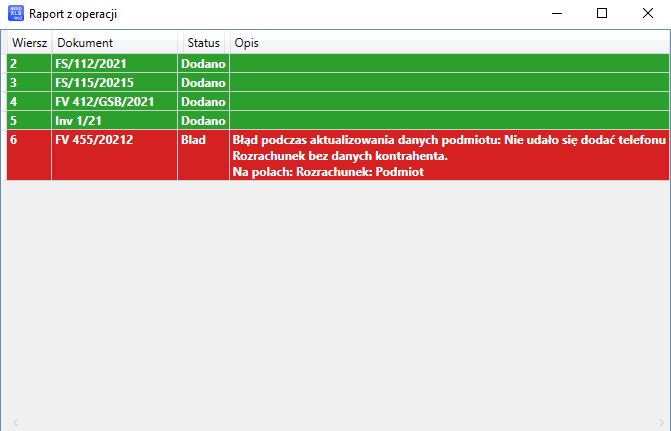Image resolution: width=671 pixels, height=431 pixels.
Task: Click the right arrow of horizontal scrollbar
Action: [658, 424]
